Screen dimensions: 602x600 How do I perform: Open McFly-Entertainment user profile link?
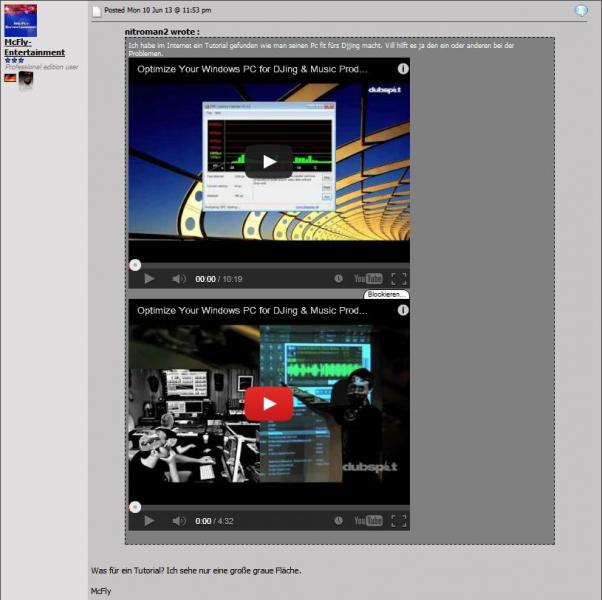[34, 47]
